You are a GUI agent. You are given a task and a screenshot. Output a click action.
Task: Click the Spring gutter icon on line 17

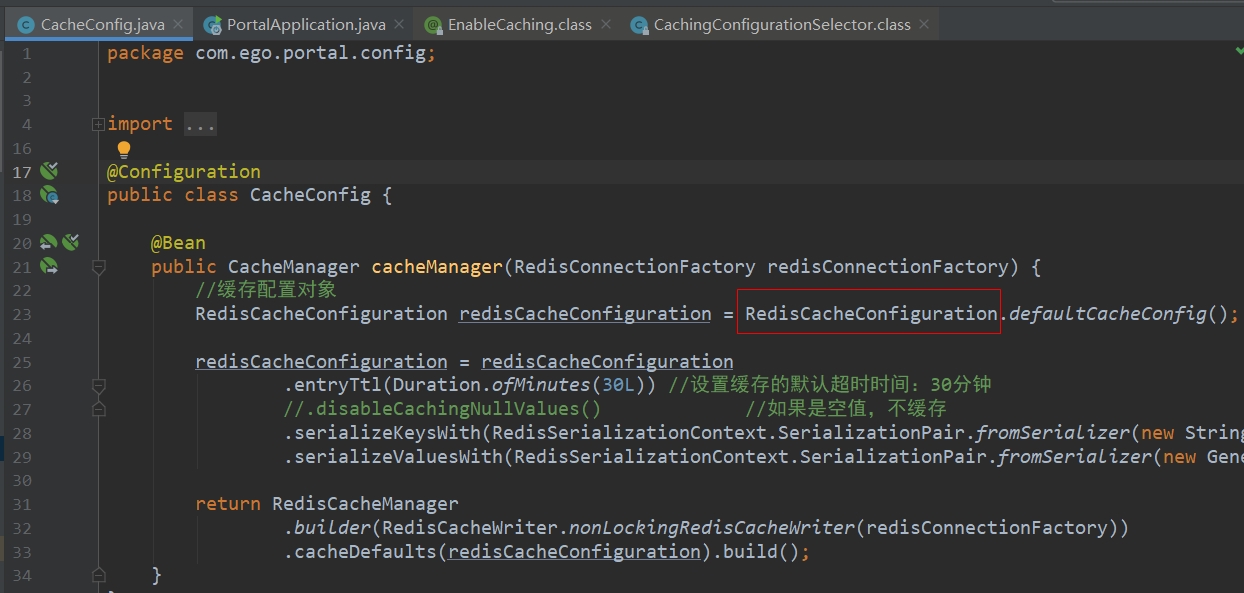(48, 171)
